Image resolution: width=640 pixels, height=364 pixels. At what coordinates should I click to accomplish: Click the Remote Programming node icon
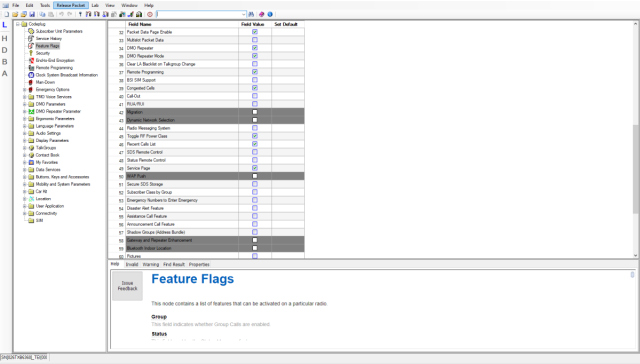pos(31,68)
